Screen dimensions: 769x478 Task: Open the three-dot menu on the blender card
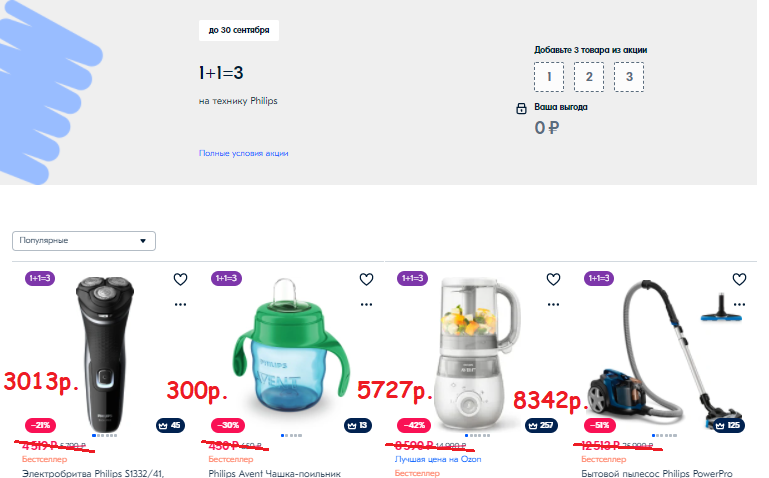click(553, 304)
